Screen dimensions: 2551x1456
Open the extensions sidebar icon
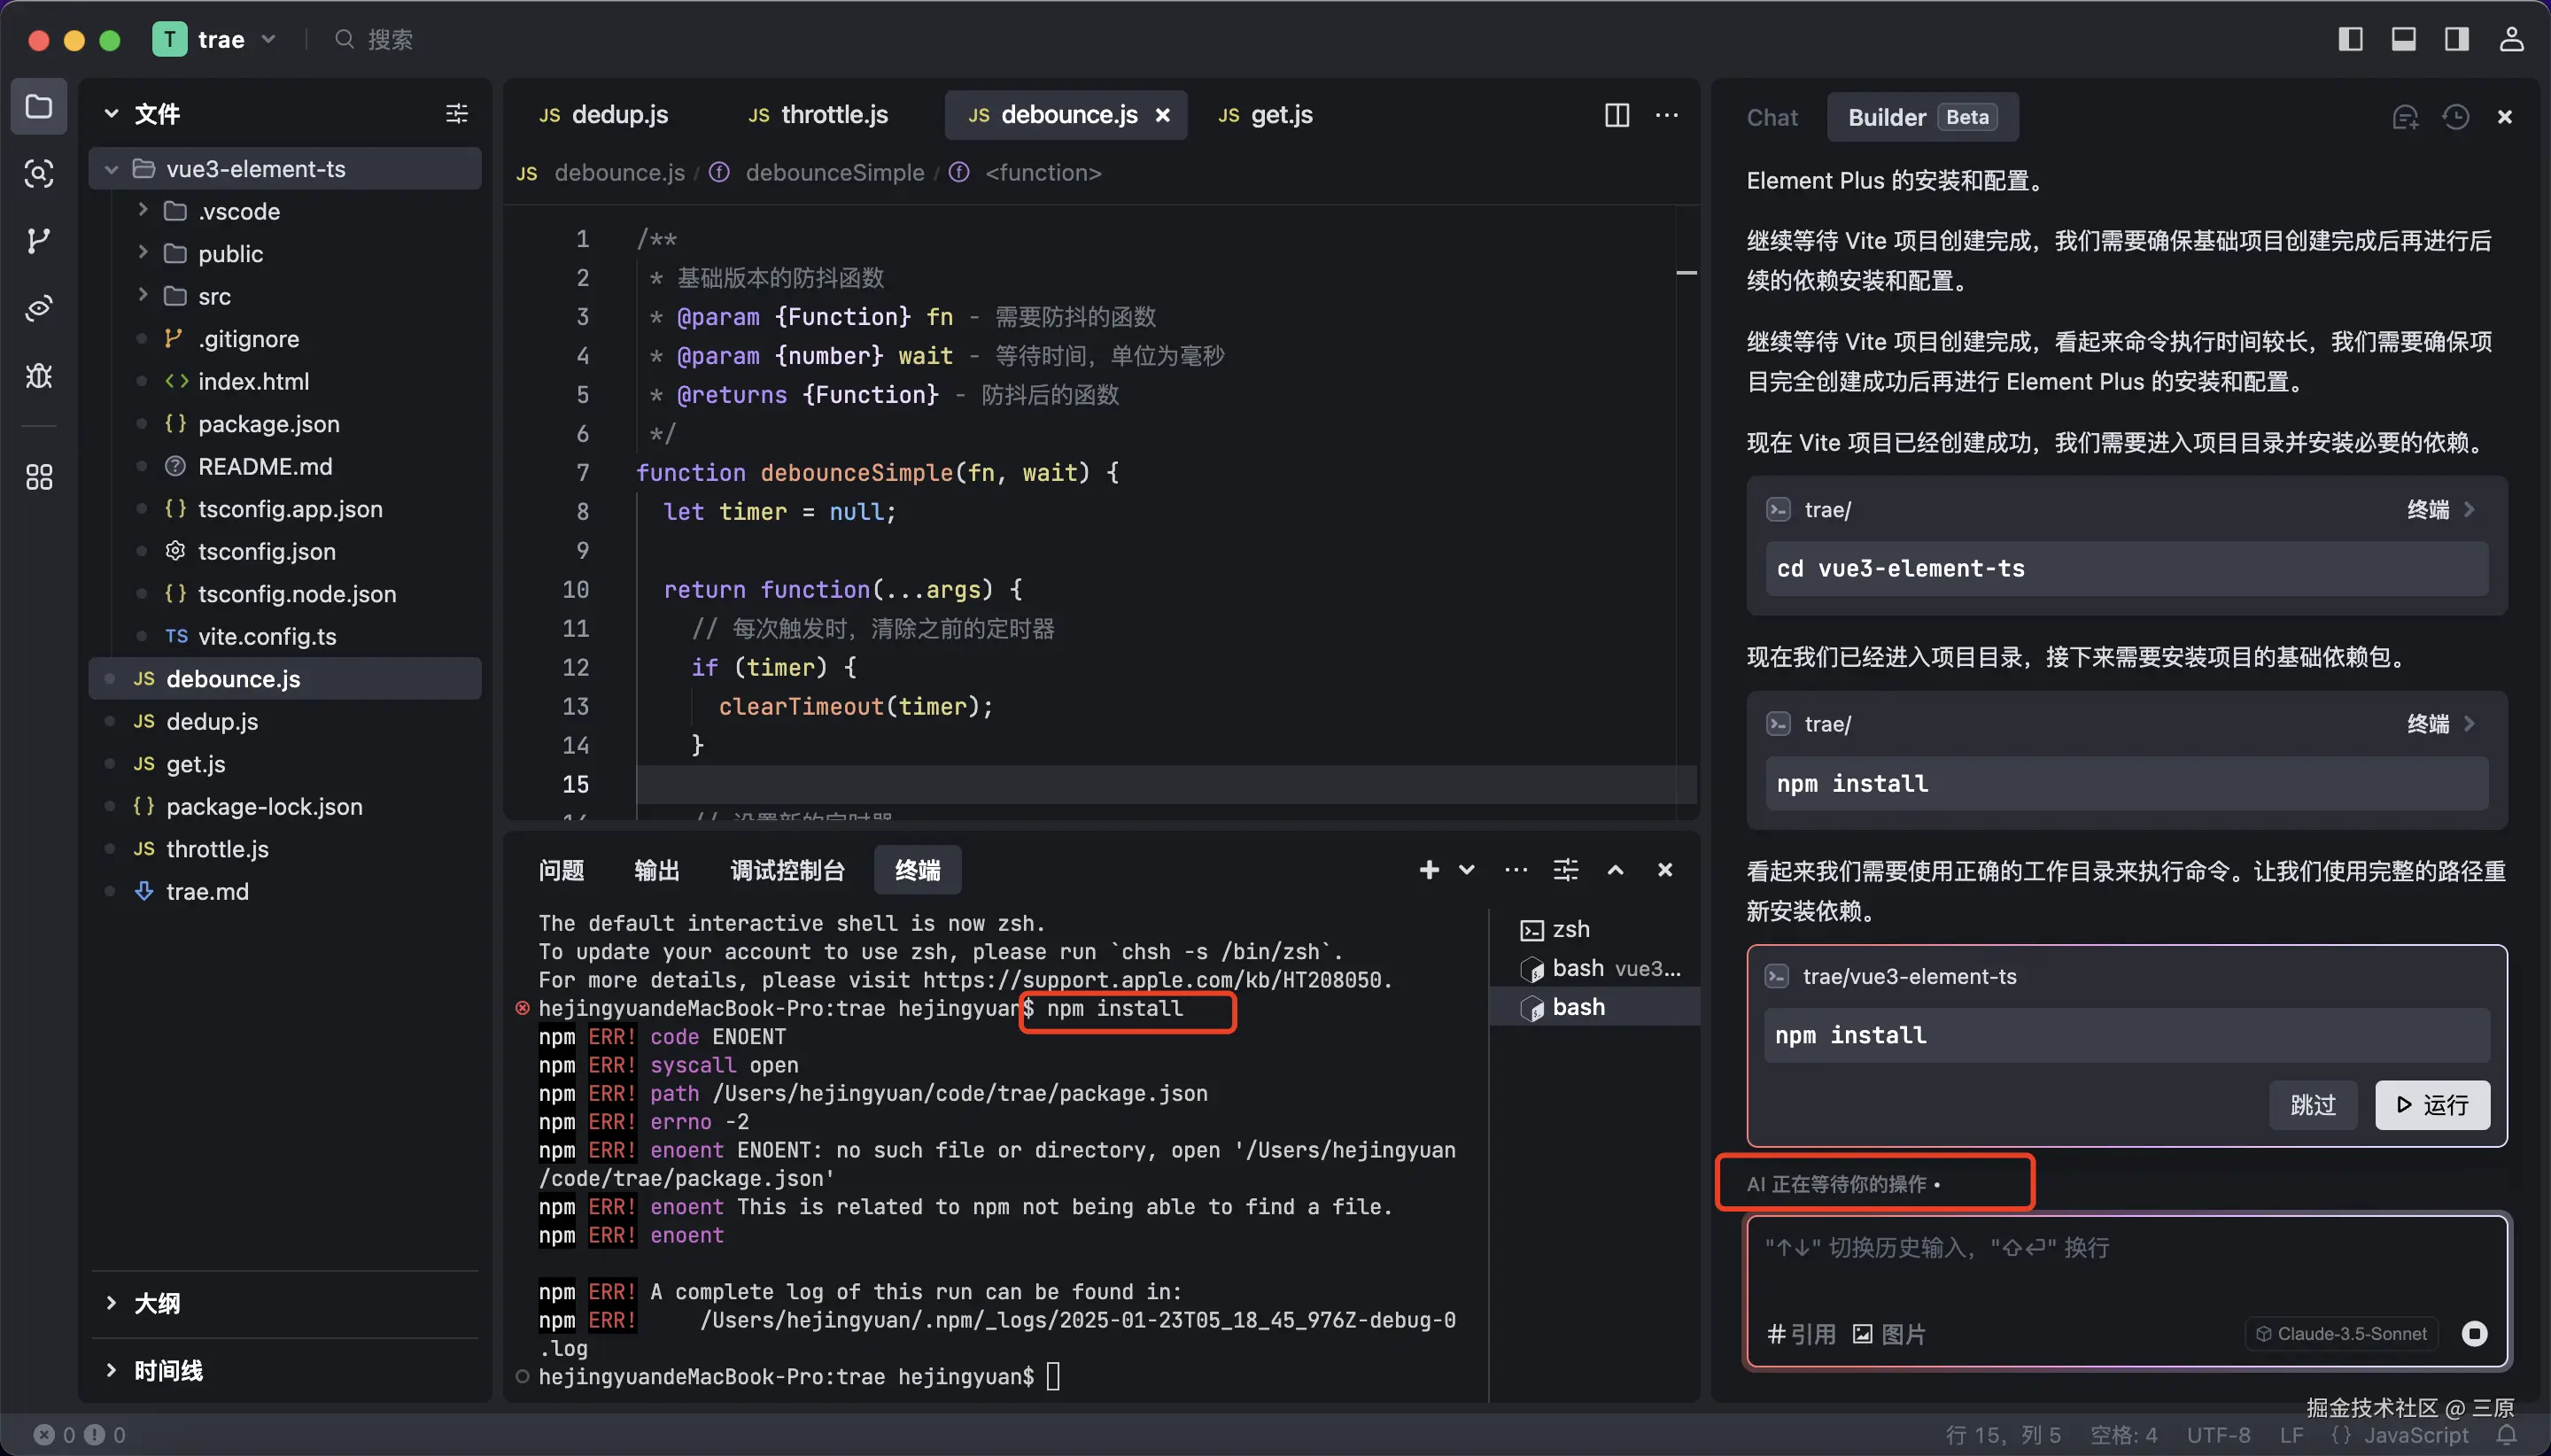tap(38, 477)
